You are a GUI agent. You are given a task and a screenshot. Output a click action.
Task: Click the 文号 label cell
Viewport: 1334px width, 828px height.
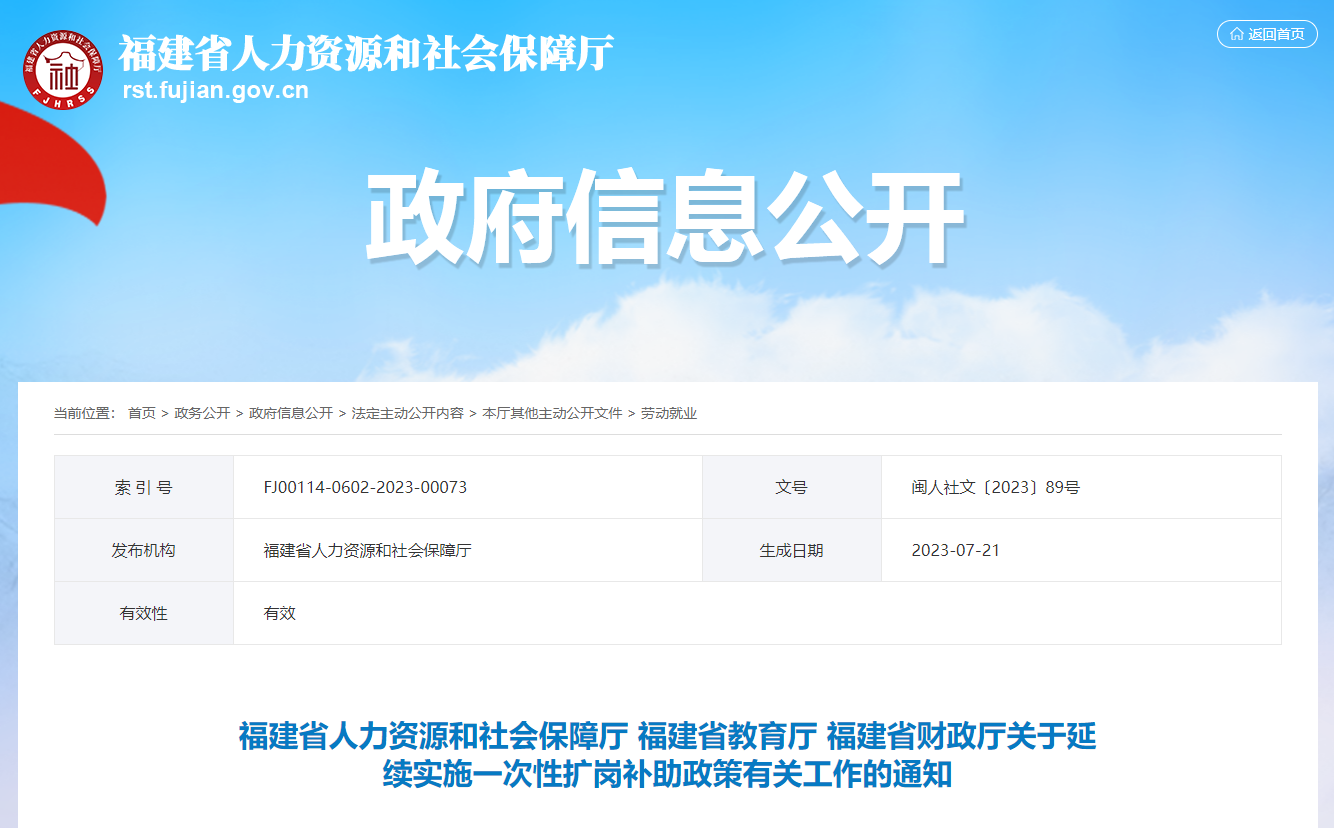point(792,488)
